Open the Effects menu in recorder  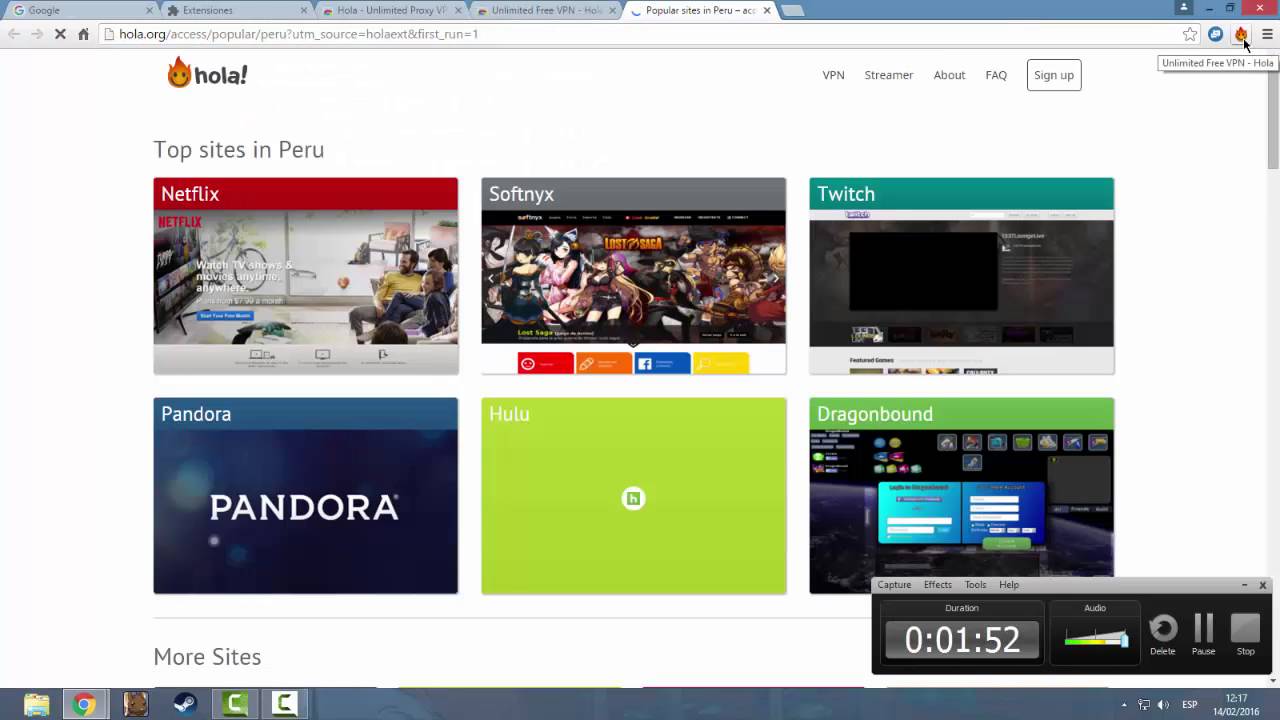coord(938,585)
